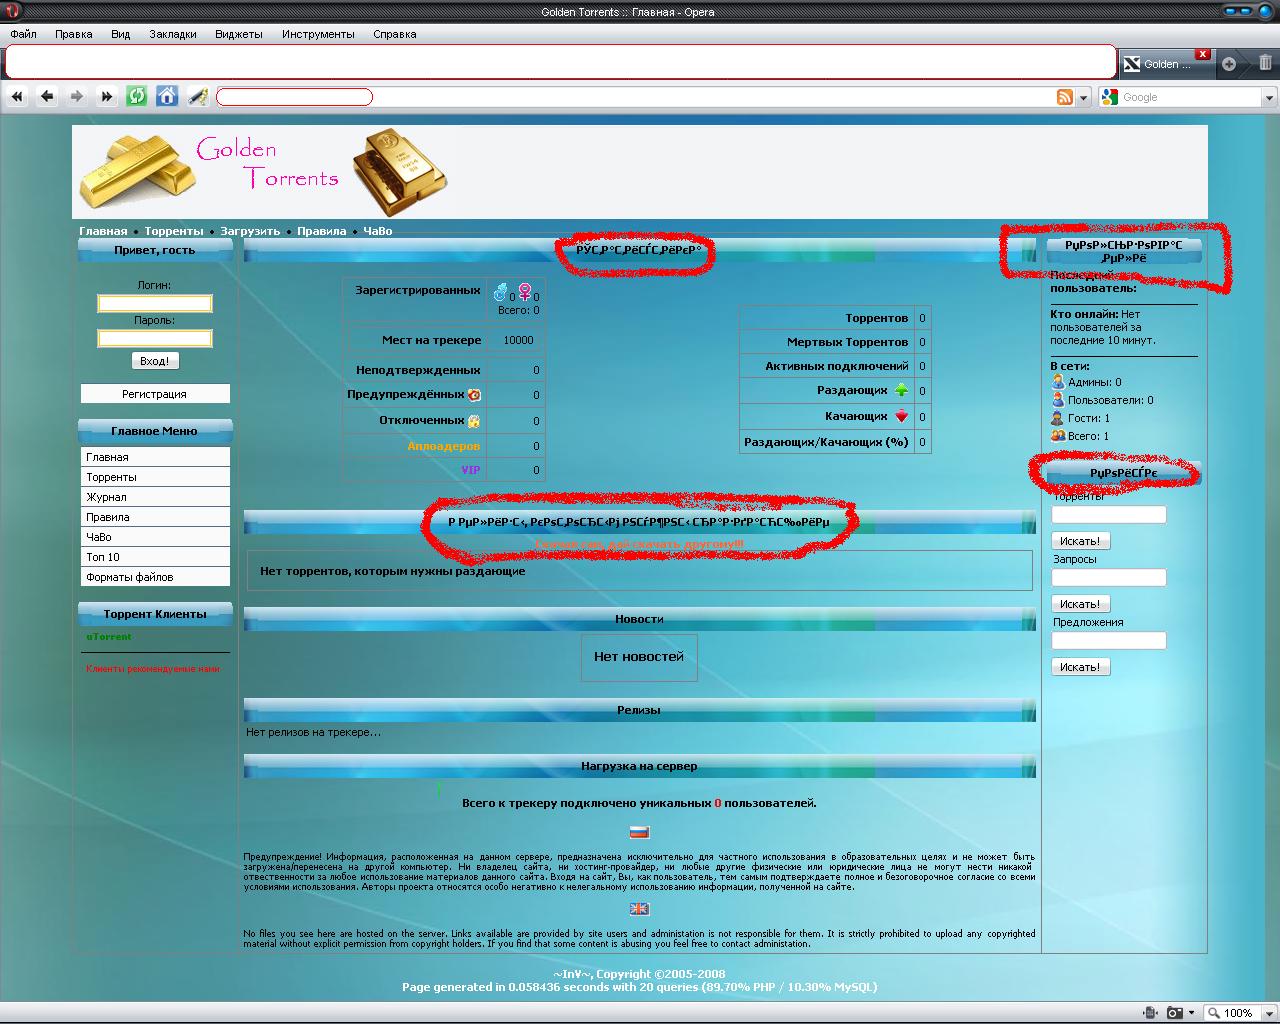Open the Инструменты menu
Viewport: 1280px width, 1024px height.
point(318,34)
